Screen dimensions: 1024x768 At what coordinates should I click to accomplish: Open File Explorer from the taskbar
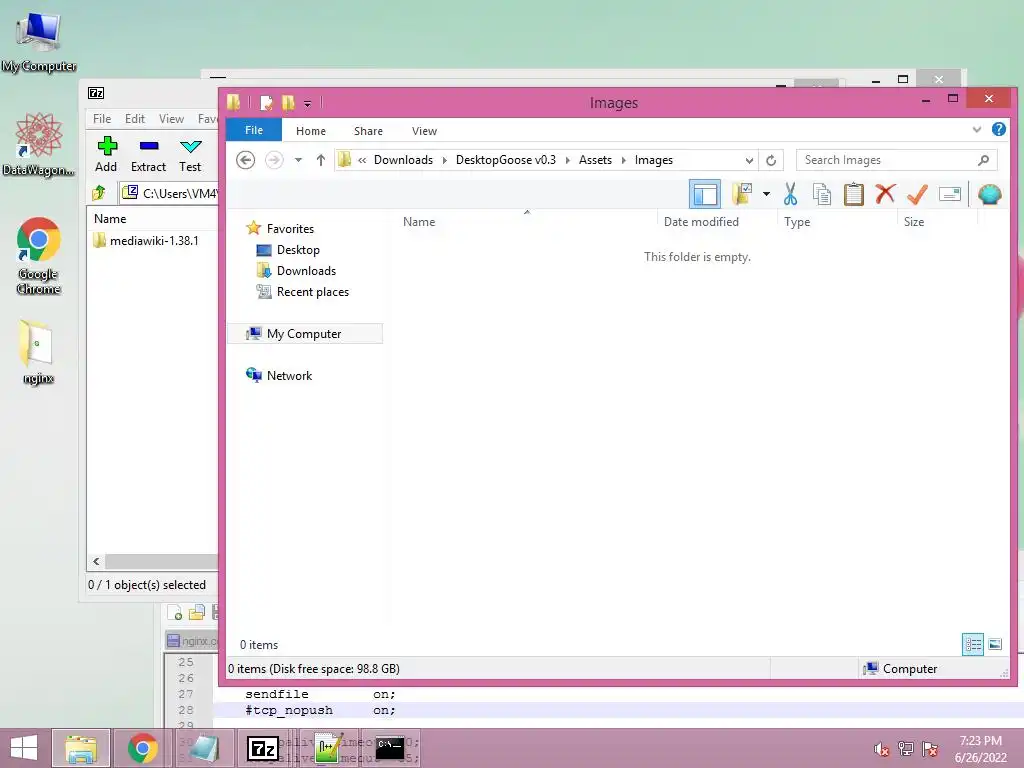(x=81, y=748)
